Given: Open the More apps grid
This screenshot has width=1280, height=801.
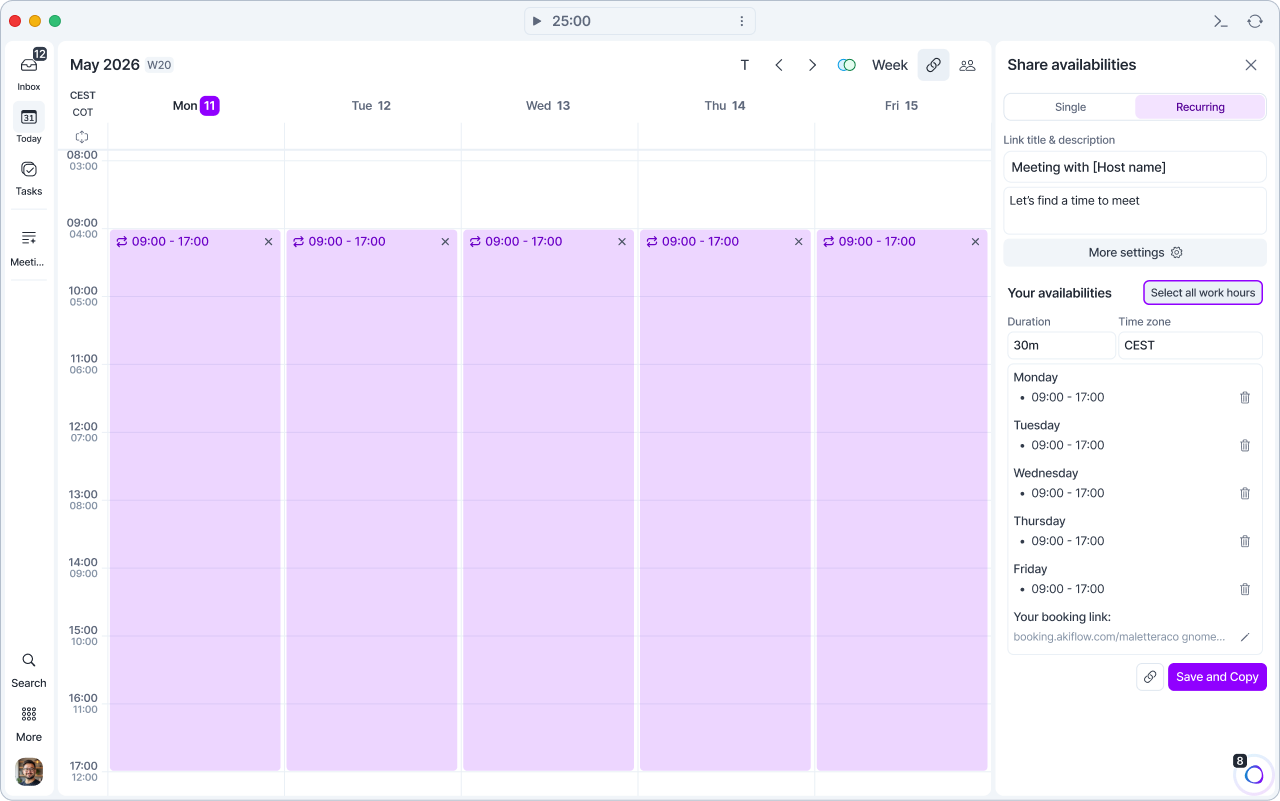Looking at the screenshot, I should tap(29, 723).
